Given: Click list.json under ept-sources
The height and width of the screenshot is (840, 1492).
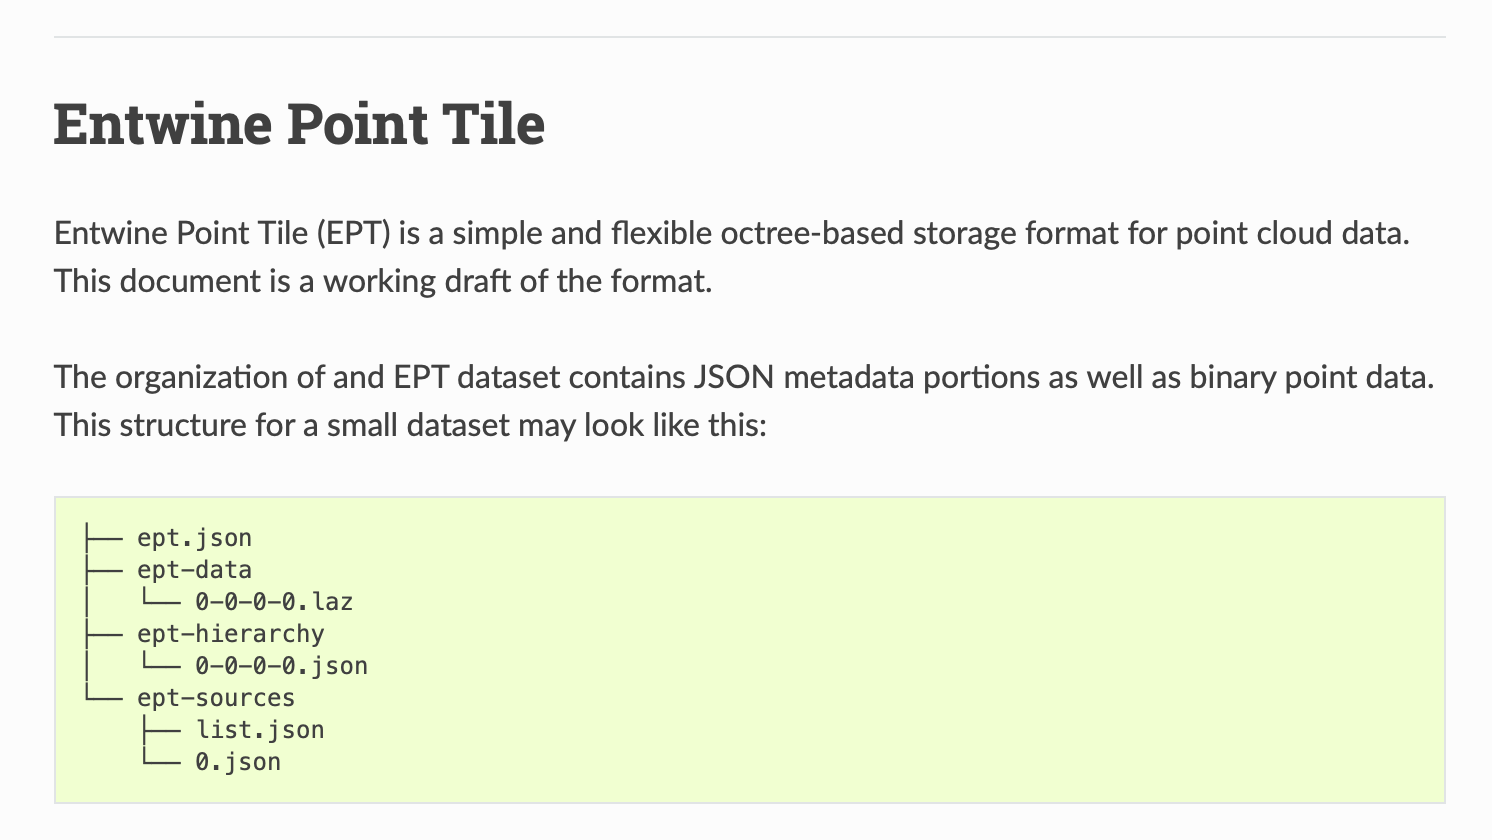Looking at the screenshot, I should [259, 730].
